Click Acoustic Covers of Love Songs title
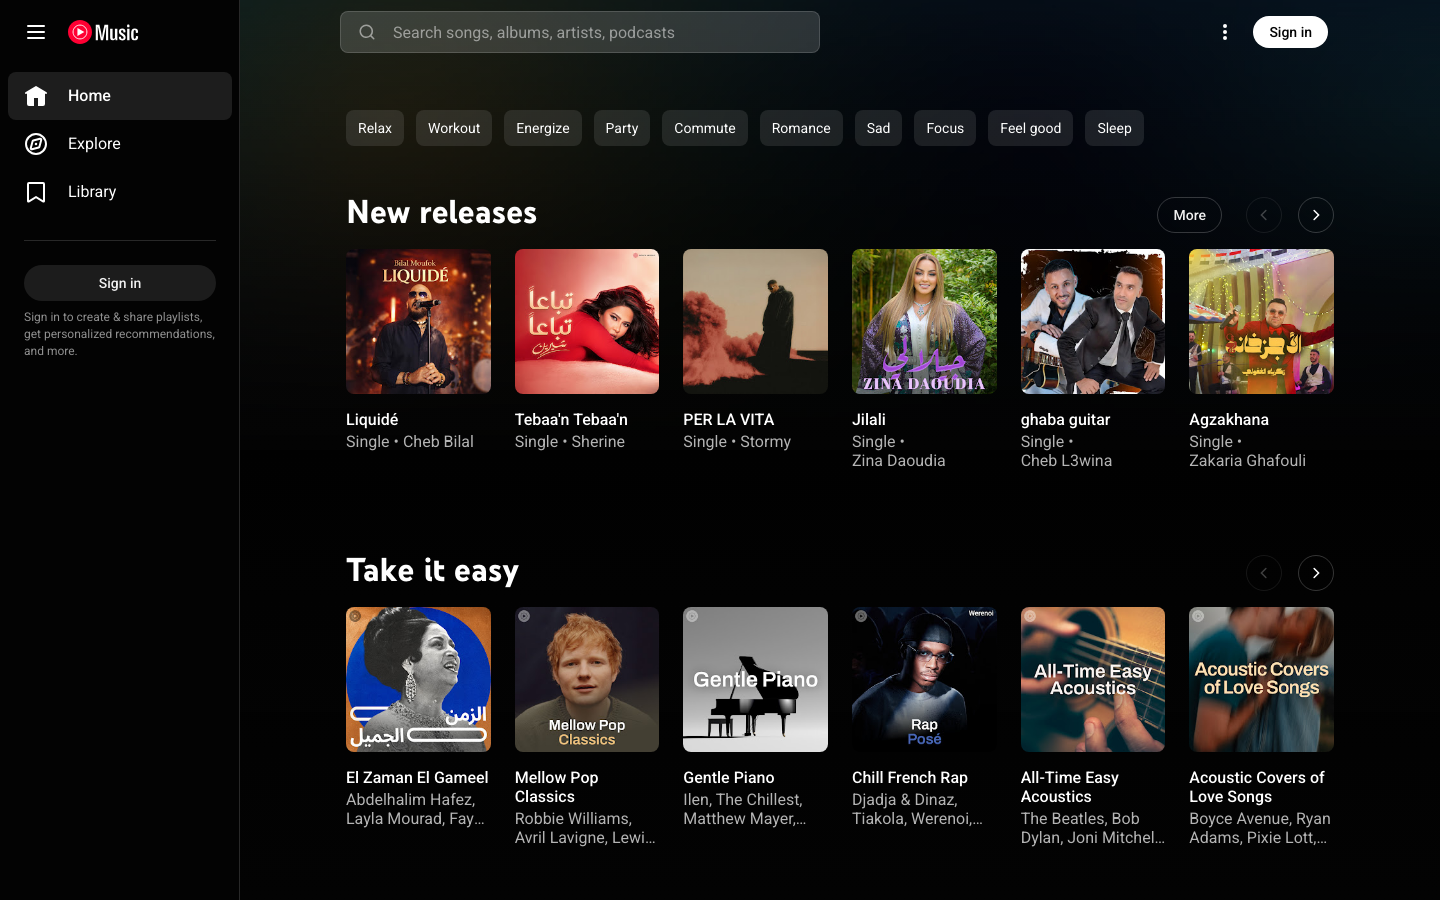The height and width of the screenshot is (900, 1440). (1256, 787)
